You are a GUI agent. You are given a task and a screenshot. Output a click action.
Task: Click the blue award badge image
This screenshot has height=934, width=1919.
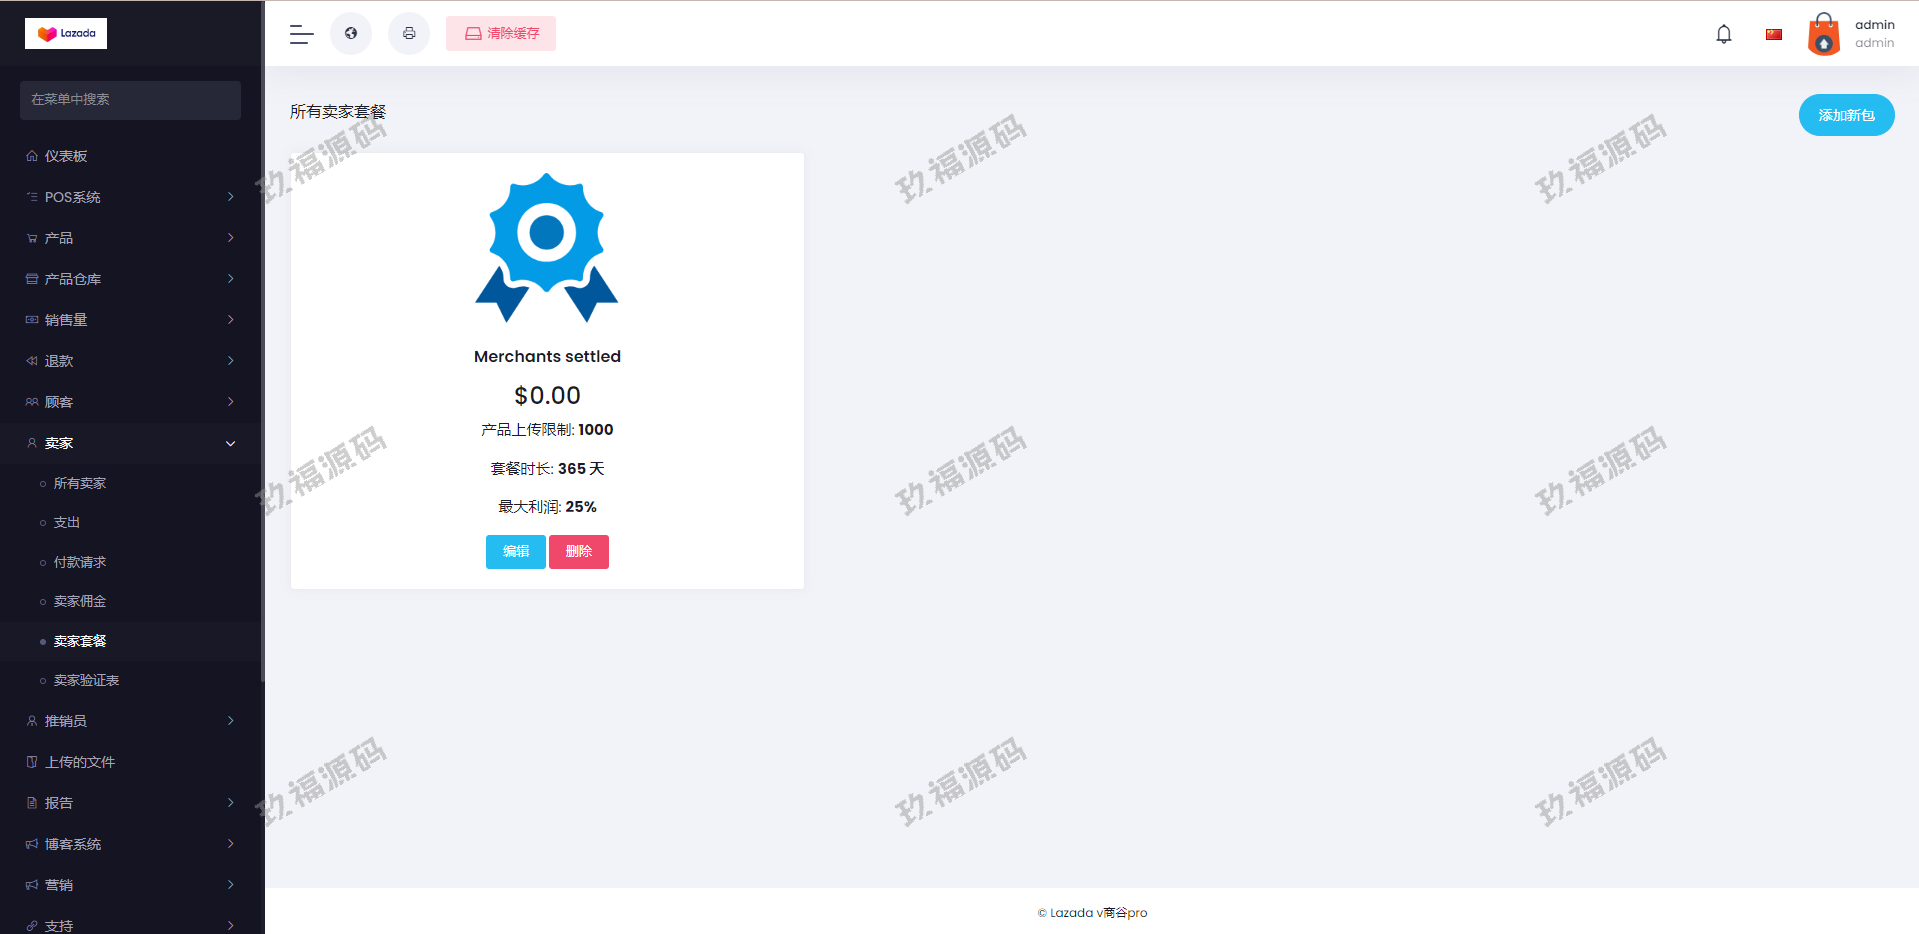547,248
